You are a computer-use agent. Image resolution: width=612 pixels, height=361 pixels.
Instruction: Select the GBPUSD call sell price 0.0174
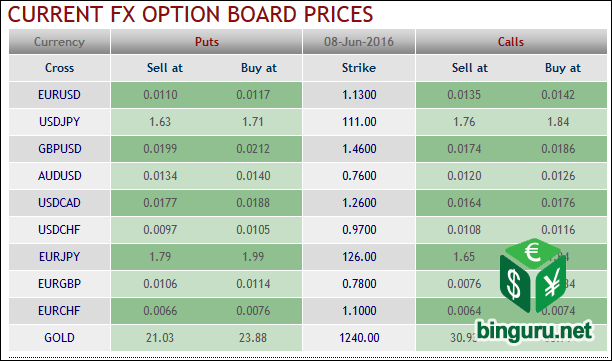pos(464,149)
